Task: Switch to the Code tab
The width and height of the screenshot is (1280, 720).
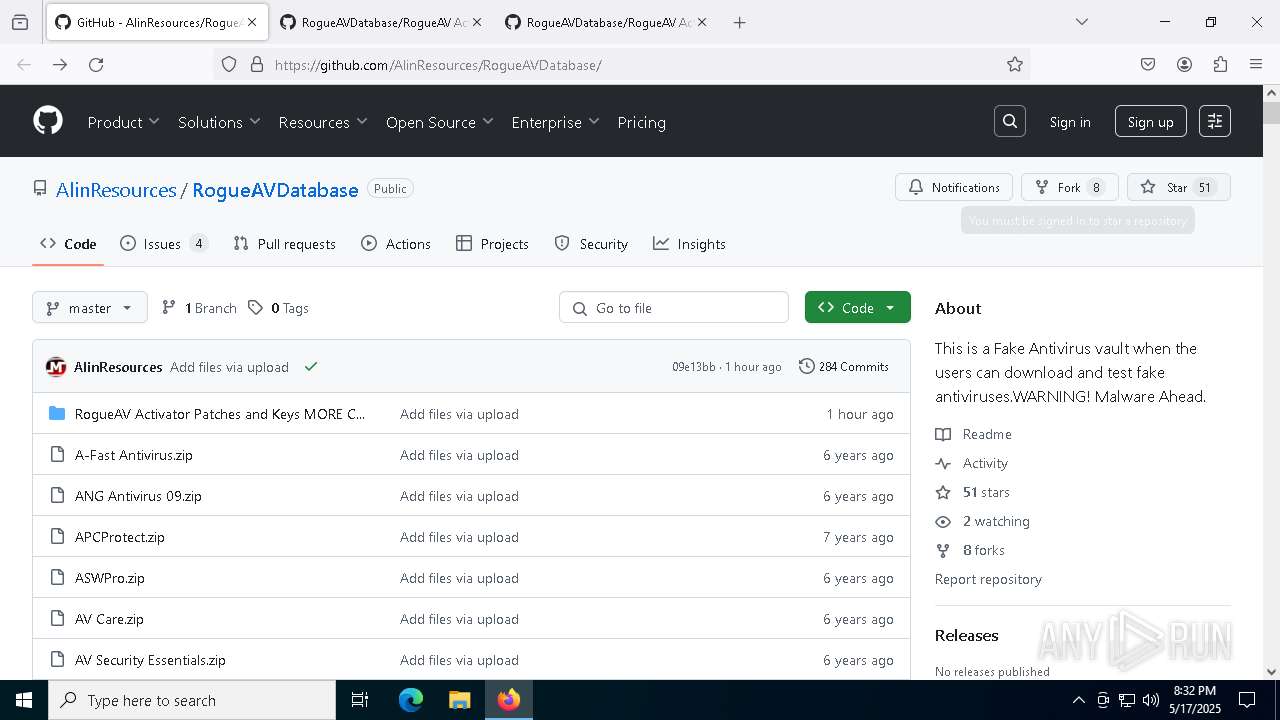Action: tap(68, 244)
